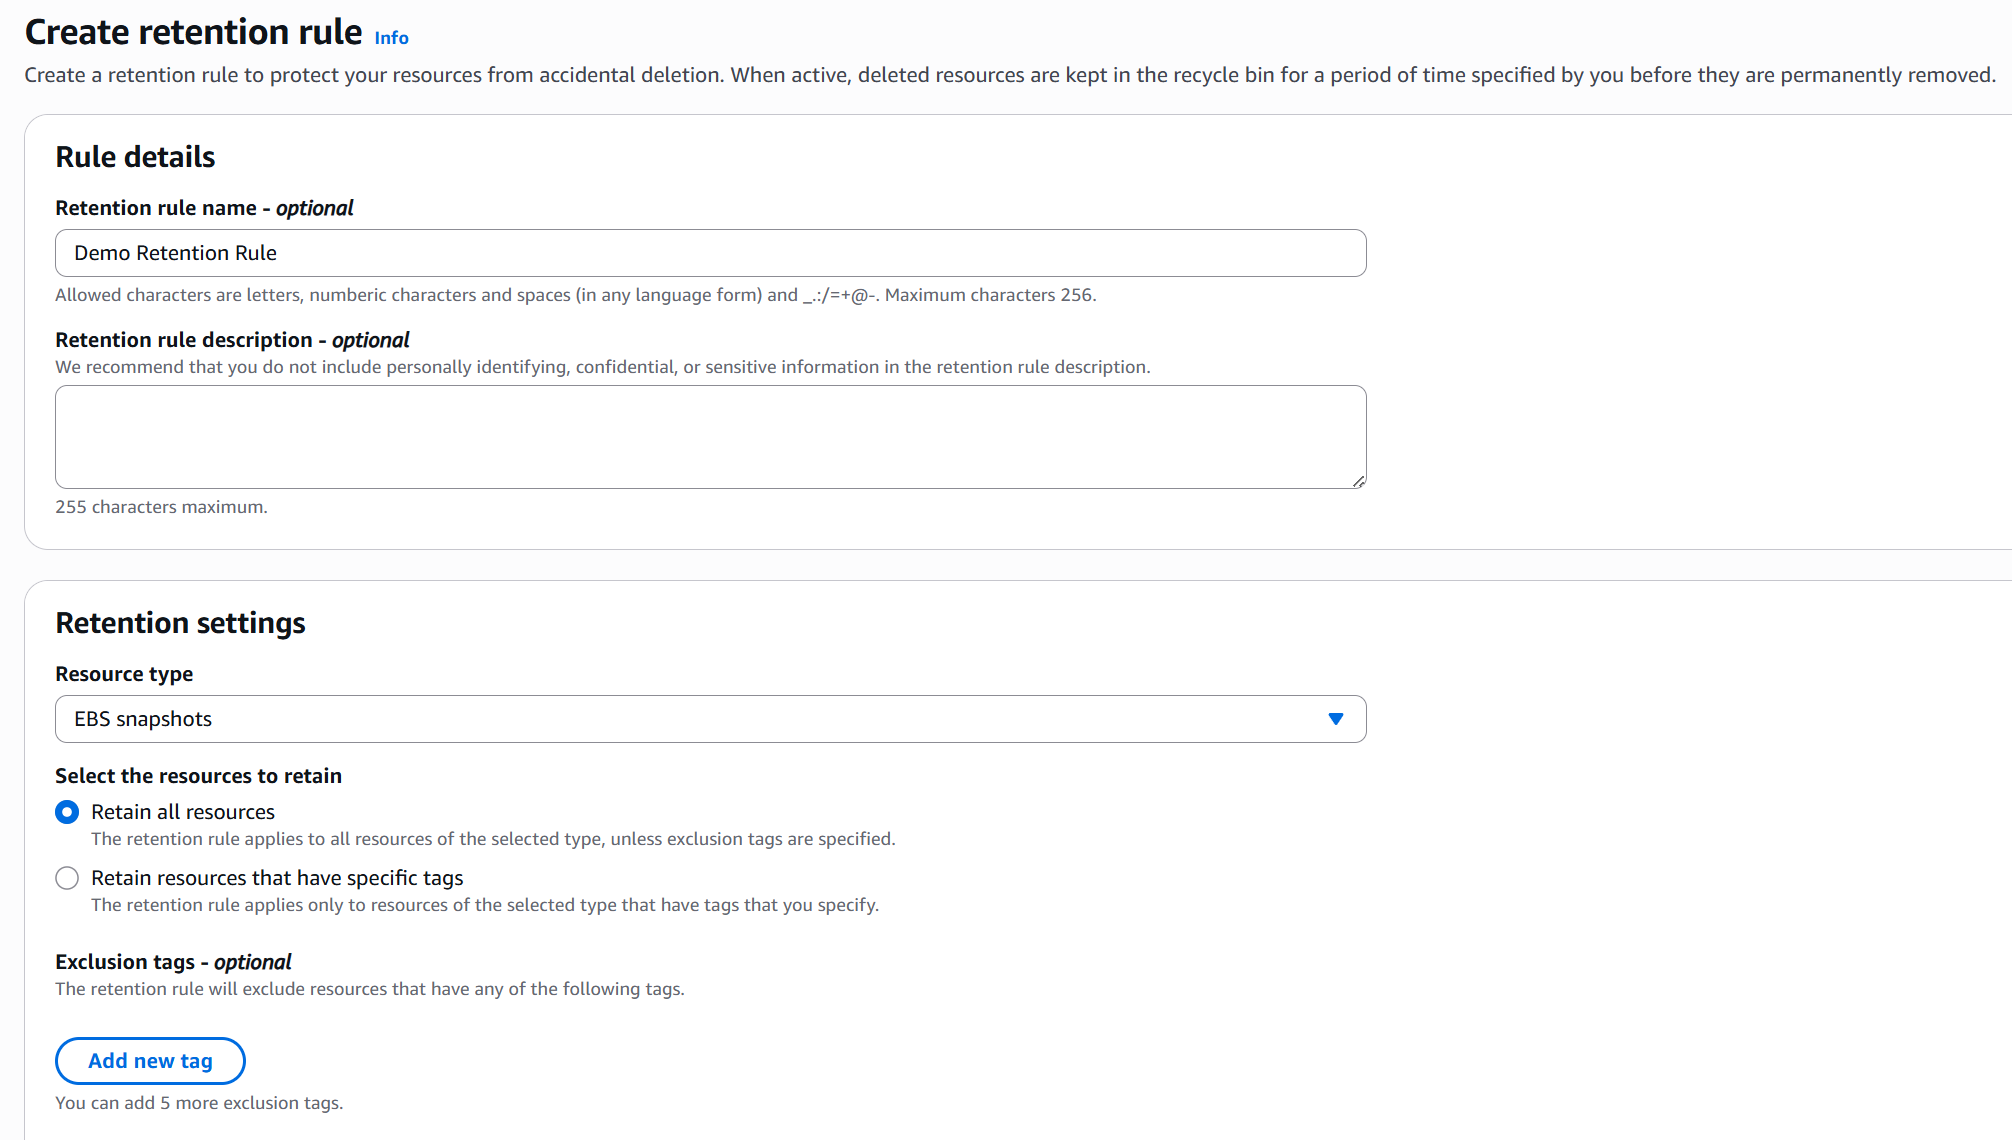Click the "Retention rule name - optional" label
Viewport: 2012px width, 1140px height.
click(x=204, y=208)
